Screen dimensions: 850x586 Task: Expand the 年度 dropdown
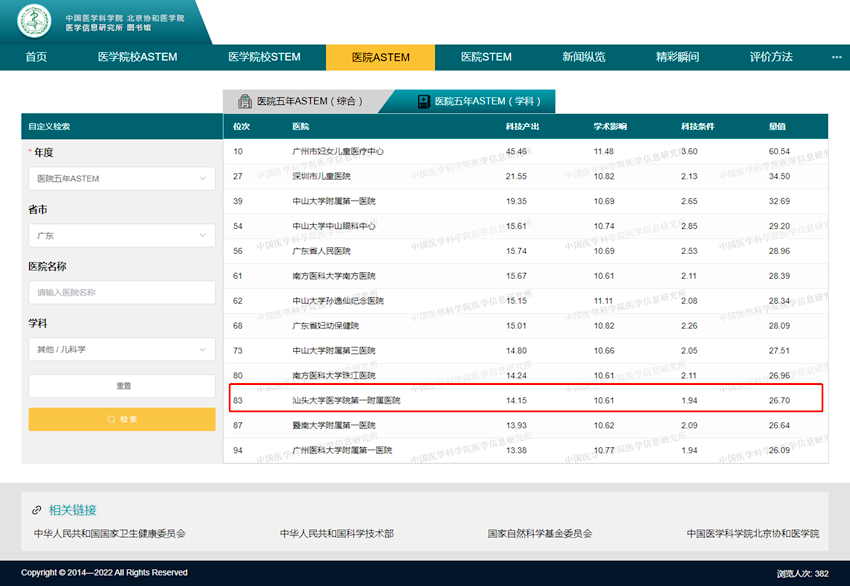[122, 178]
